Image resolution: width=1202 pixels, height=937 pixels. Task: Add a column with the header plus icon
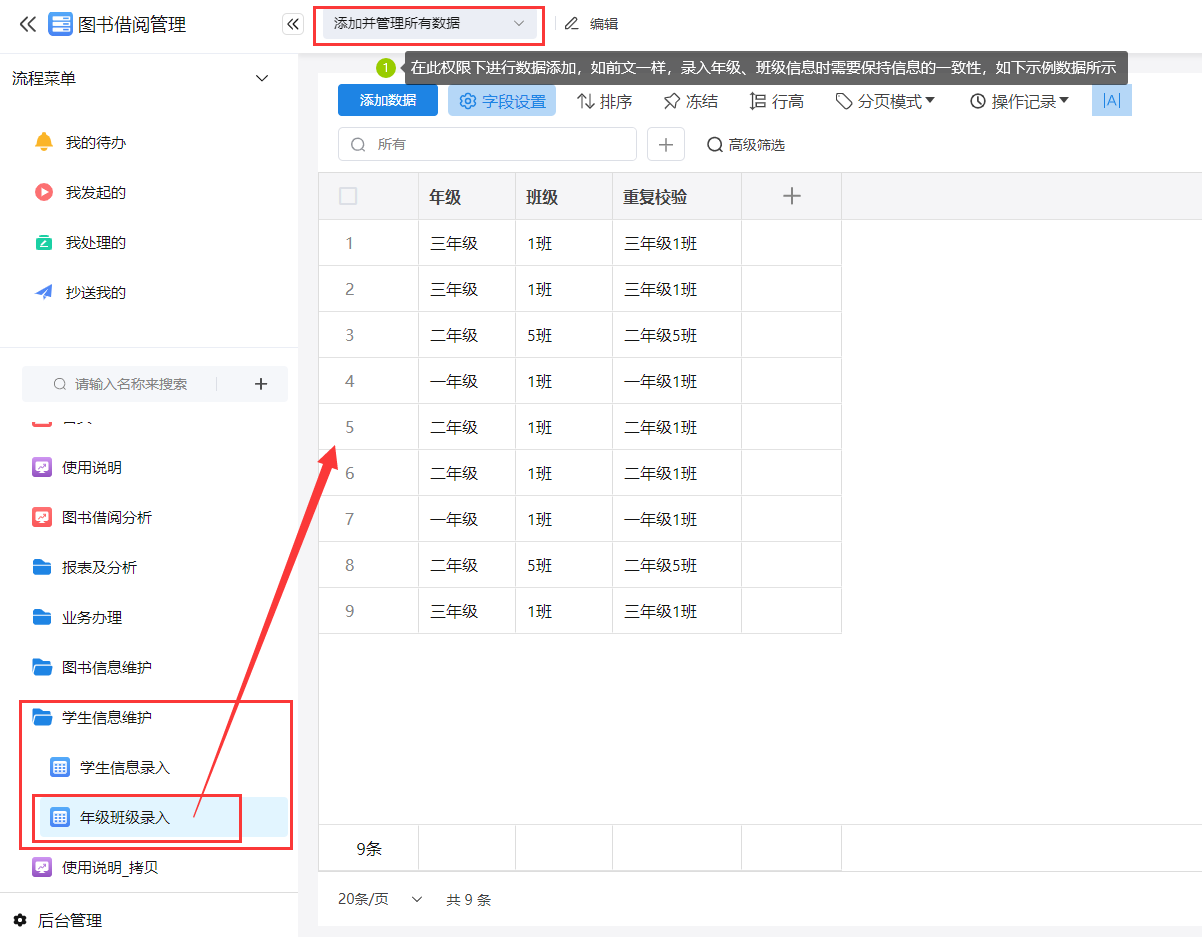[x=792, y=196]
